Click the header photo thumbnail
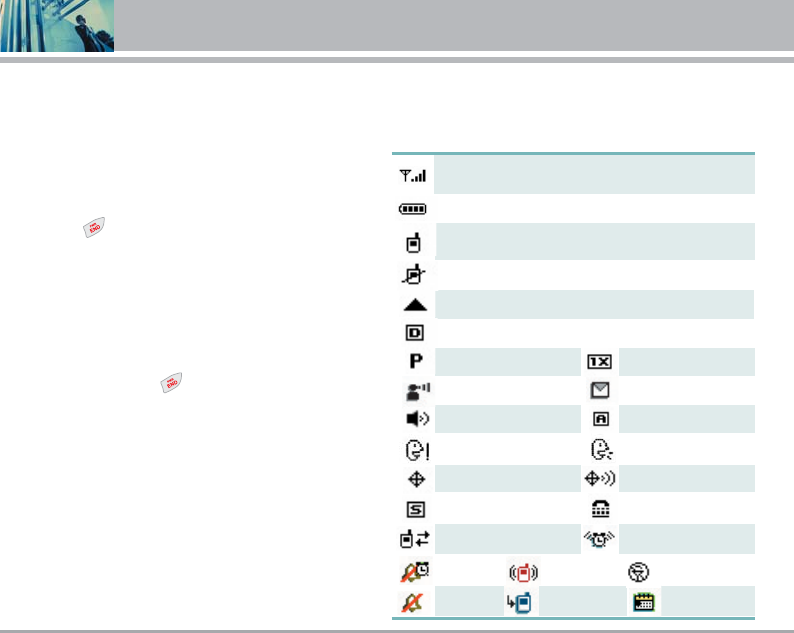The image size is (794, 633). [57, 26]
